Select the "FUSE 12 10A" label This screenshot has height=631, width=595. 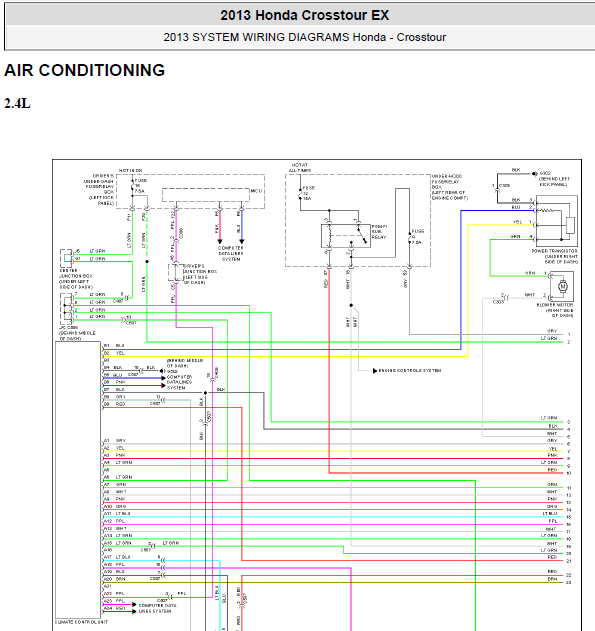(309, 193)
